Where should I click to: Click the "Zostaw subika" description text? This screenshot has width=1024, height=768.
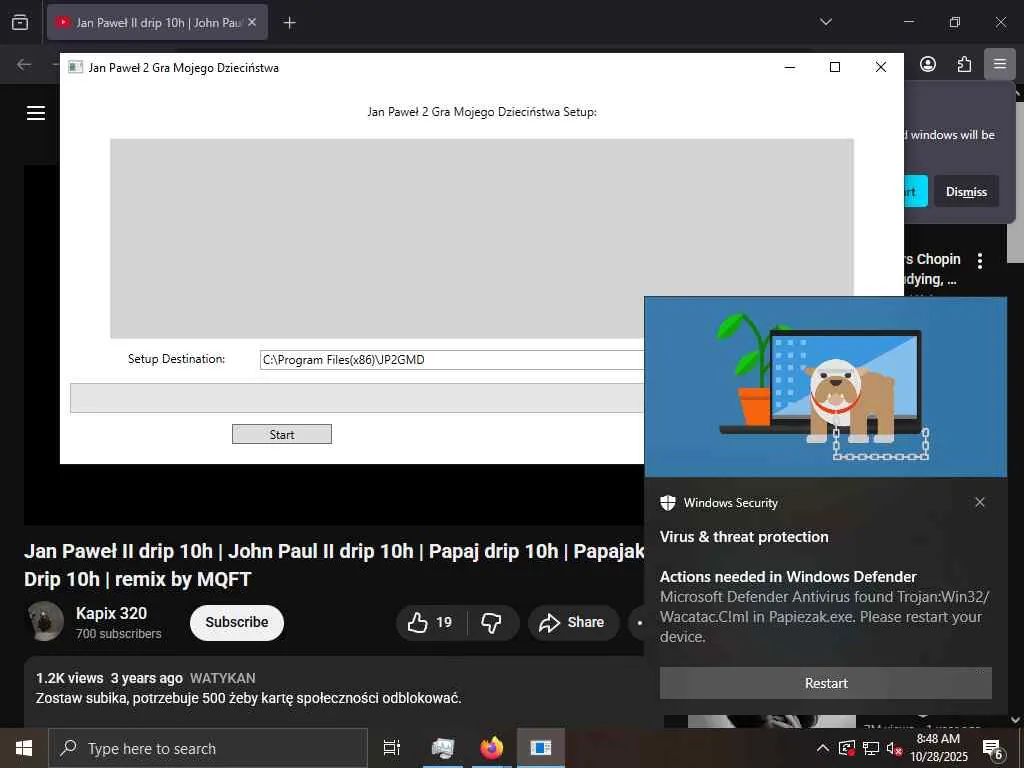pos(248,698)
